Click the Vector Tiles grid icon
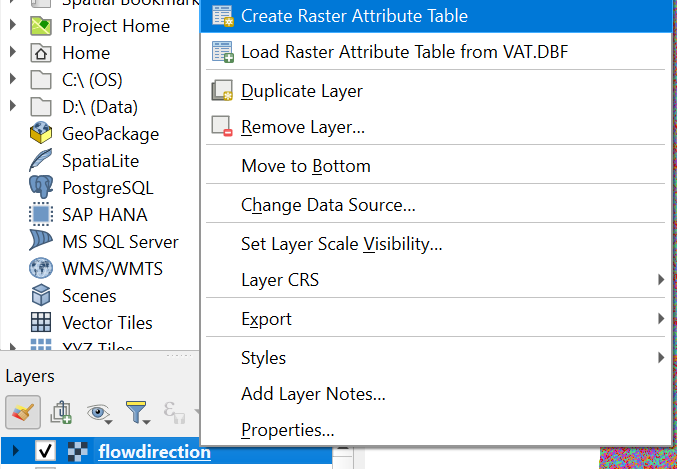The width and height of the screenshot is (677, 469). click(x=41, y=322)
